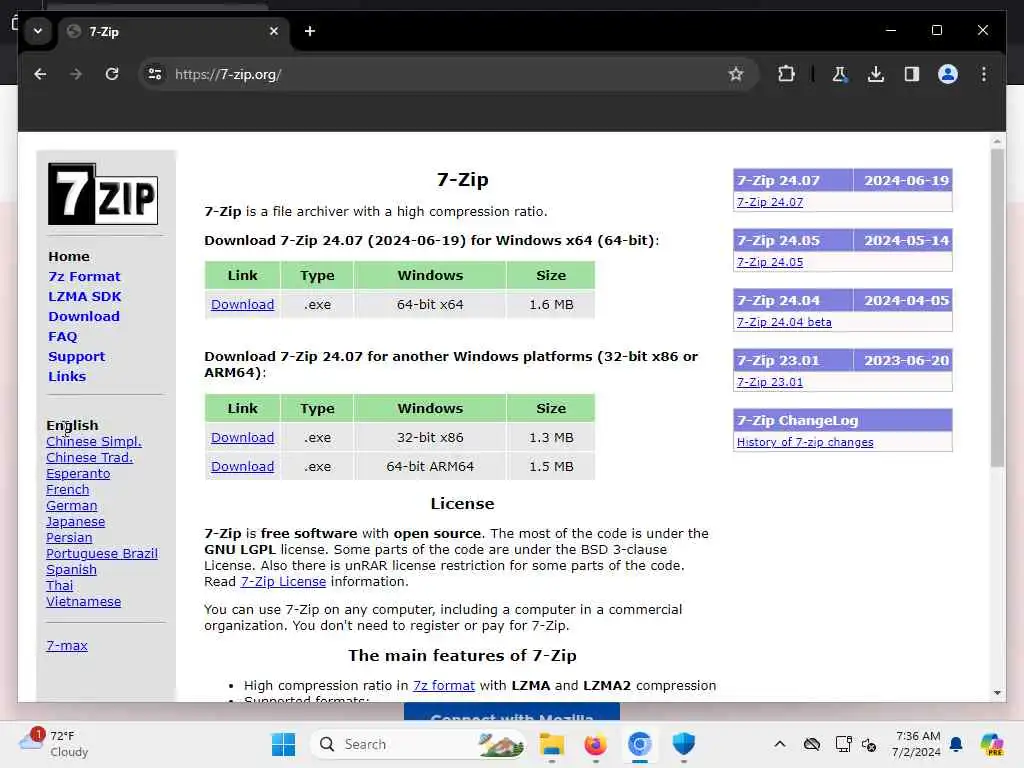
Task: Click the page vertical scrollbar thumb
Action: (x=997, y=307)
